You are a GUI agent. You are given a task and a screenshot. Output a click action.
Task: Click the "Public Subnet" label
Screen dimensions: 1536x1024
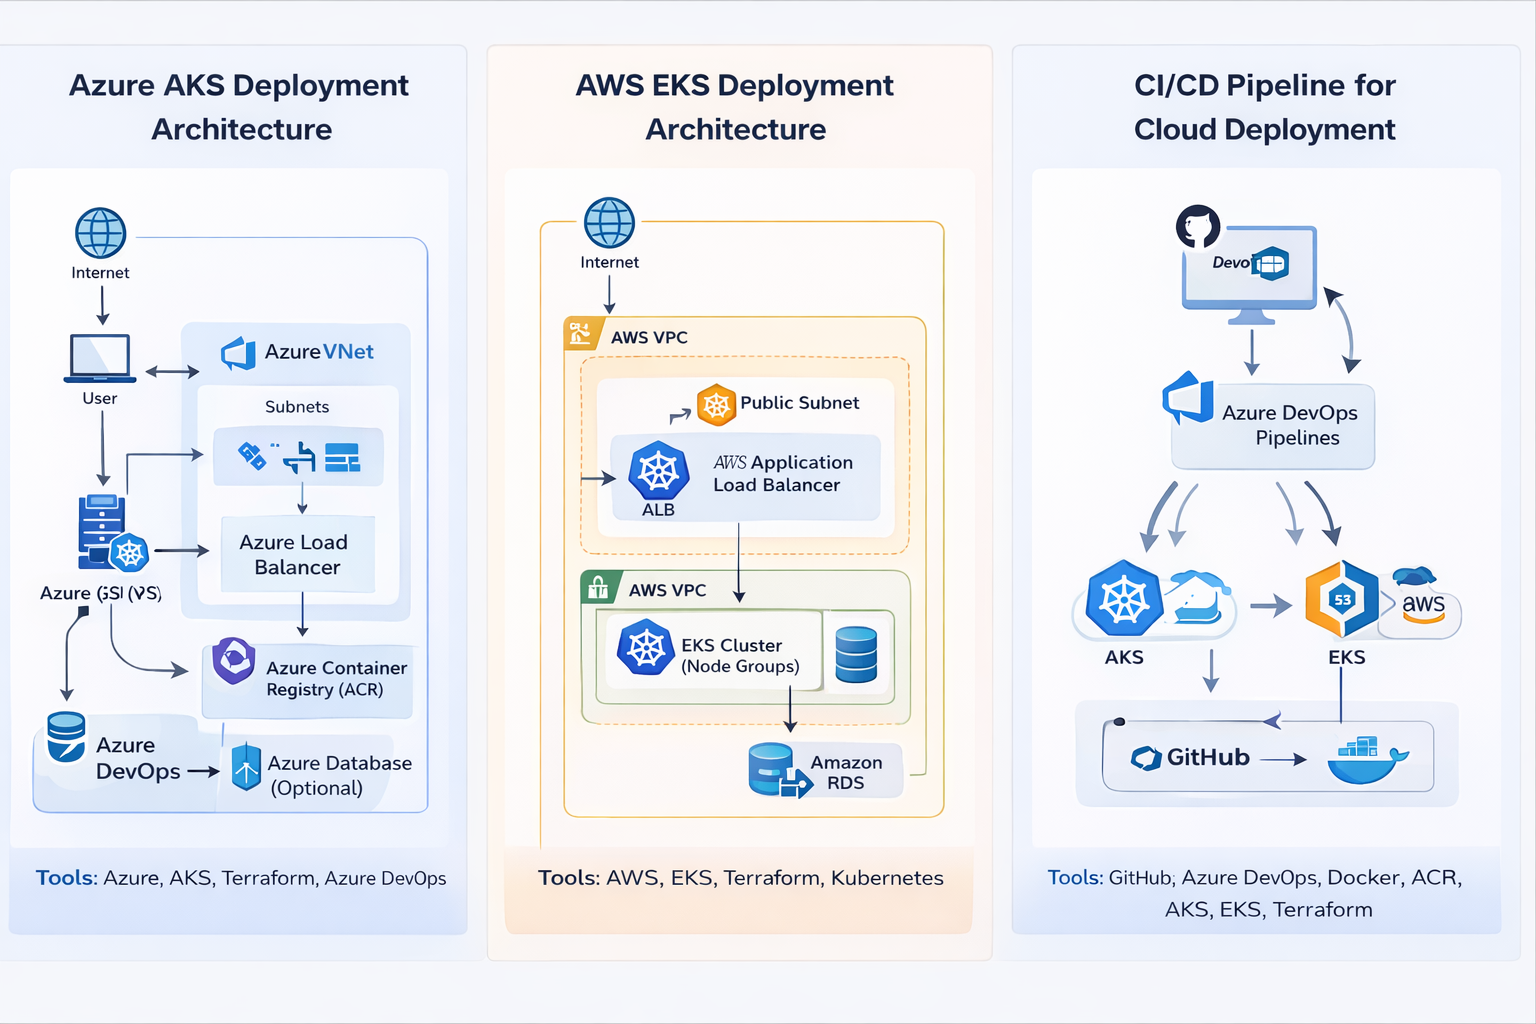[800, 403]
